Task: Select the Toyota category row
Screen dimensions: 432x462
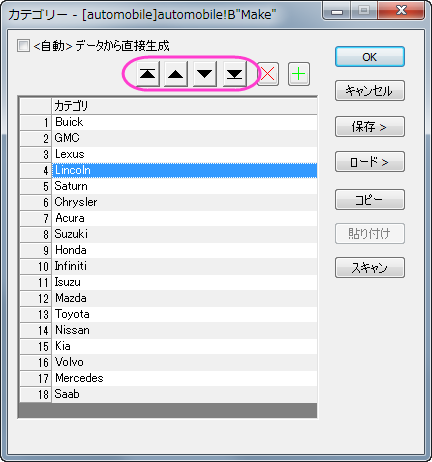Action: (184, 314)
